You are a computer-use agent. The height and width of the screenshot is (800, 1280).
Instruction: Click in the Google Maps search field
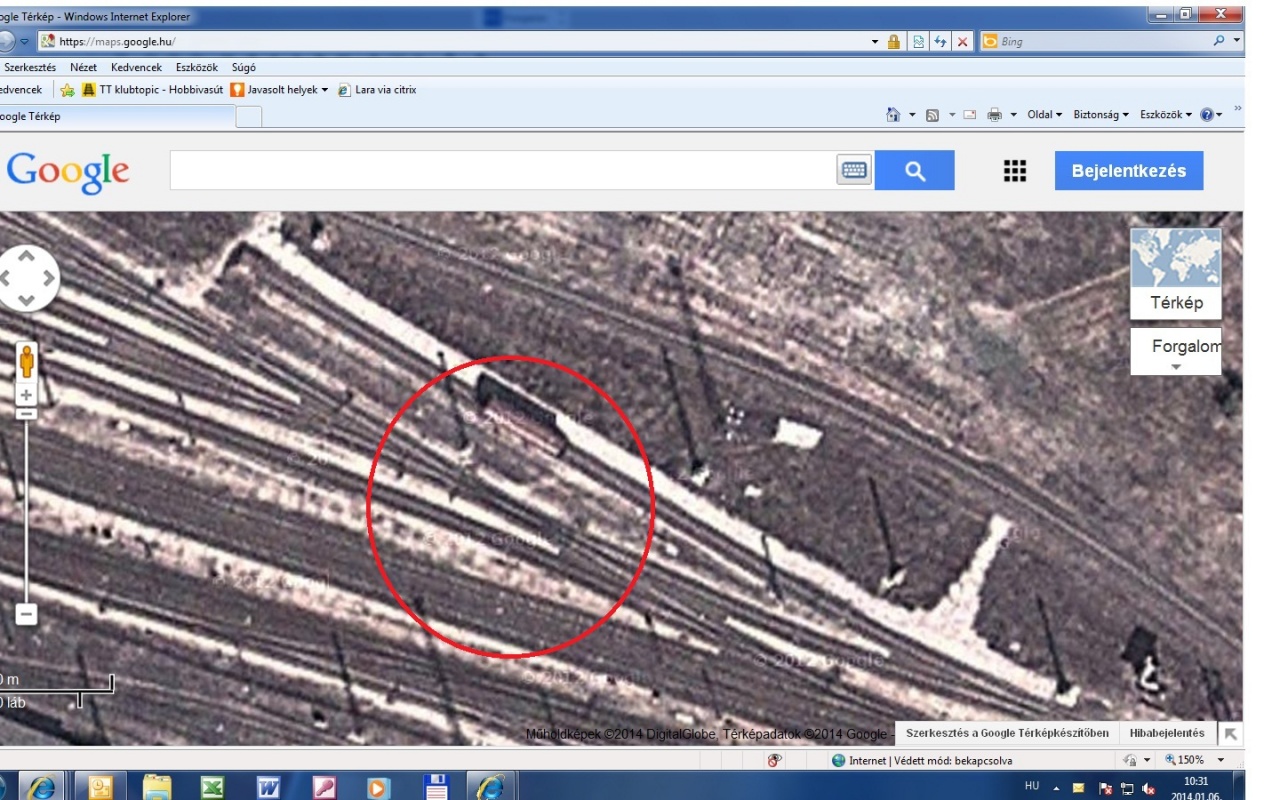500,171
